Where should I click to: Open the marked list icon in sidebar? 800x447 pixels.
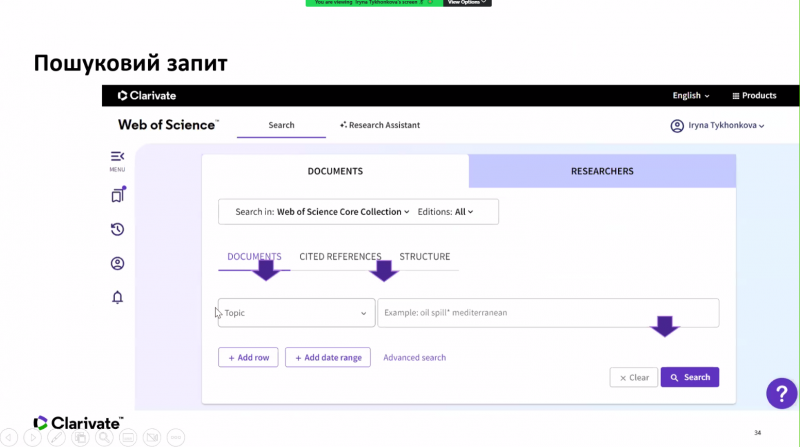point(118,195)
